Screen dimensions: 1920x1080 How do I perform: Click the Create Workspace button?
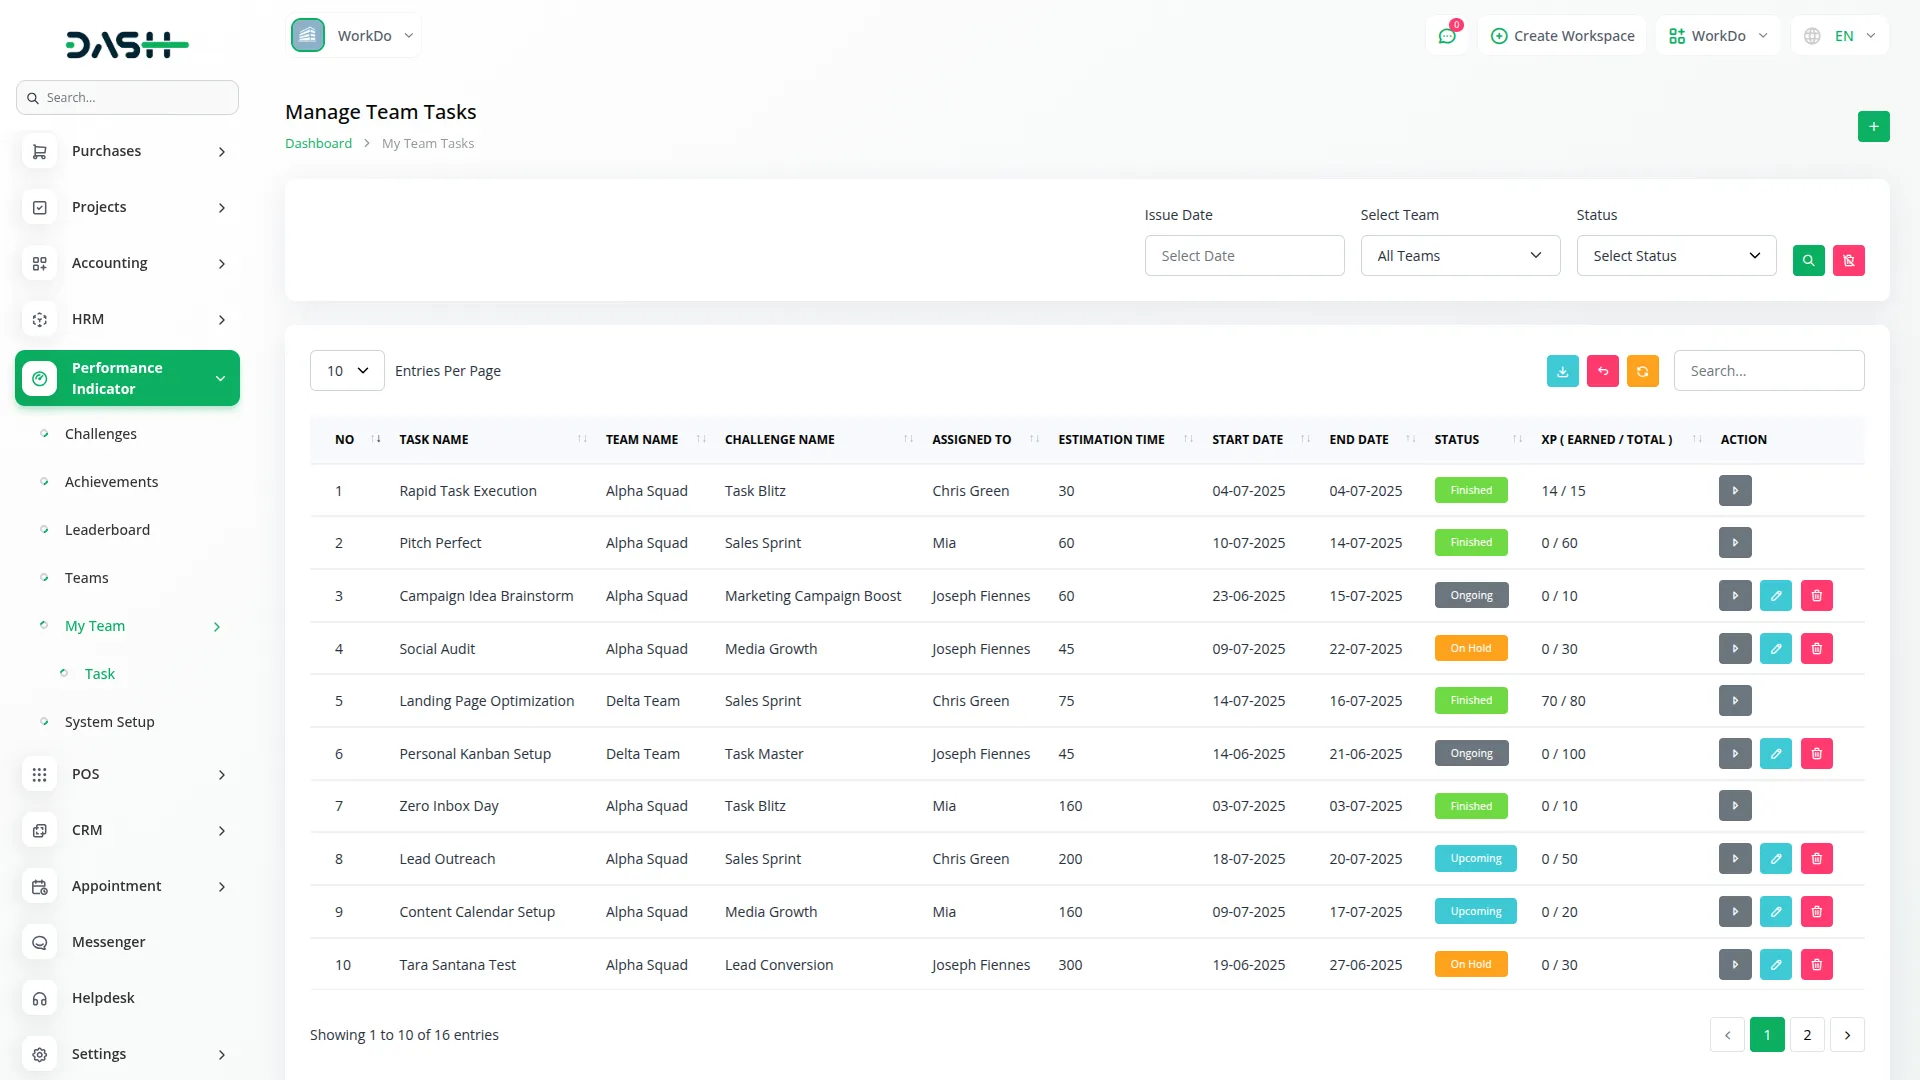pos(1562,36)
